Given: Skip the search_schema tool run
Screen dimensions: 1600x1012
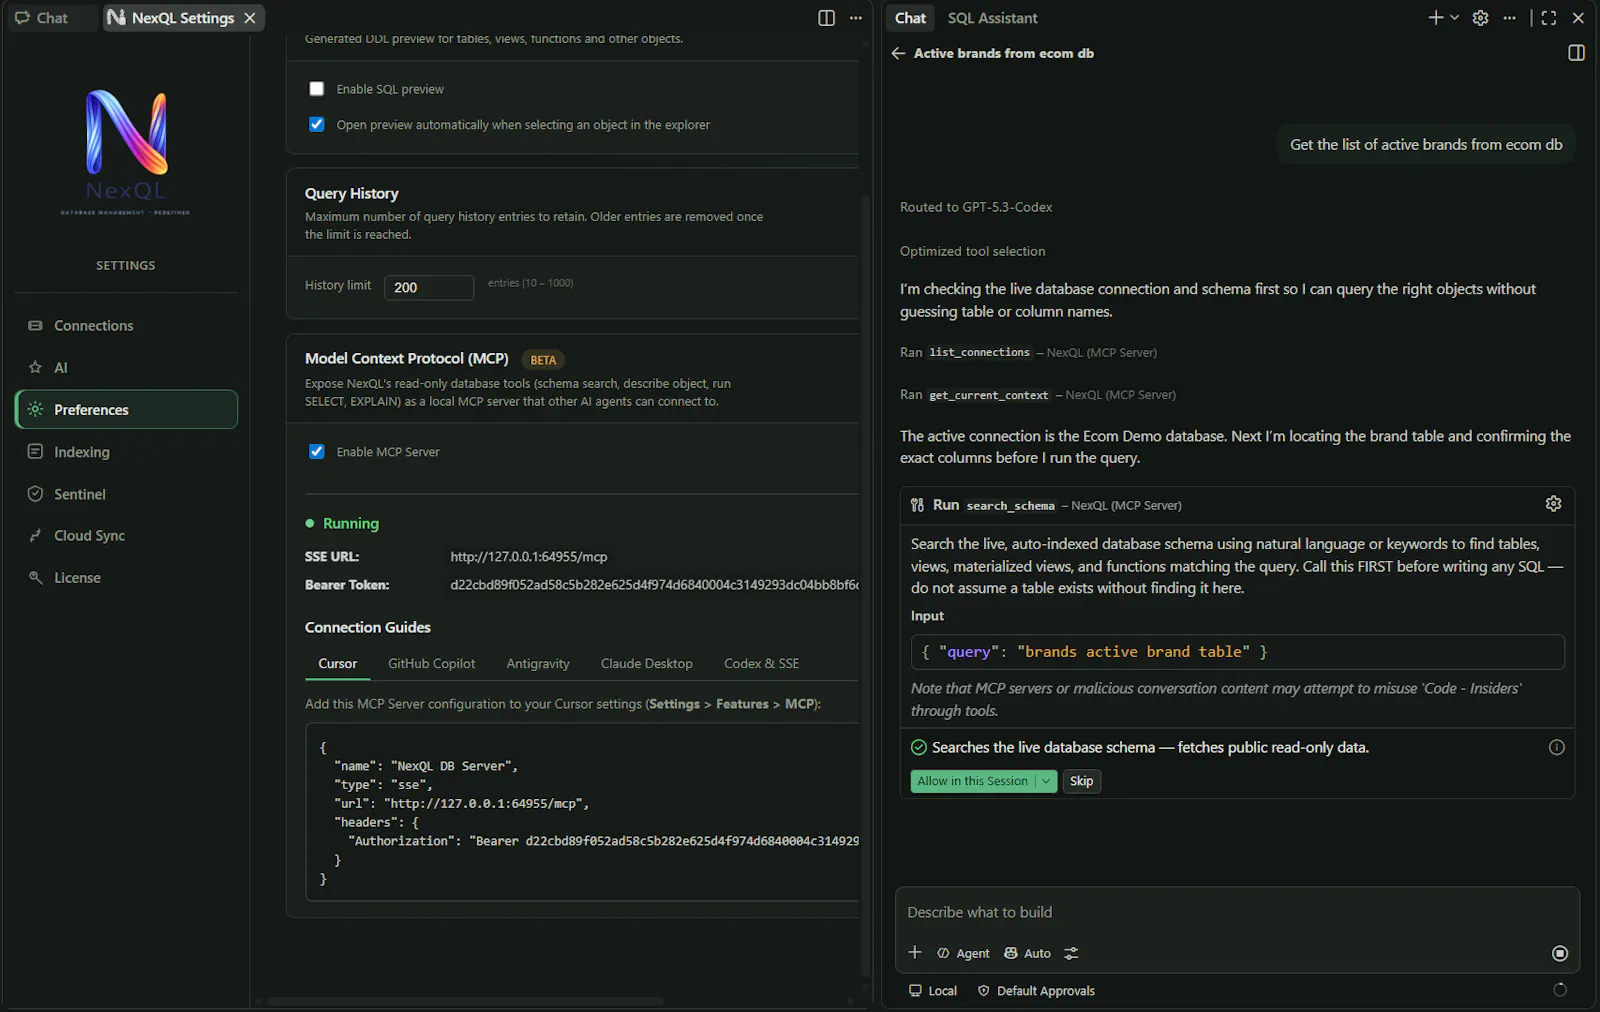Looking at the screenshot, I should pyautogui.click(x=1081, y=781).
